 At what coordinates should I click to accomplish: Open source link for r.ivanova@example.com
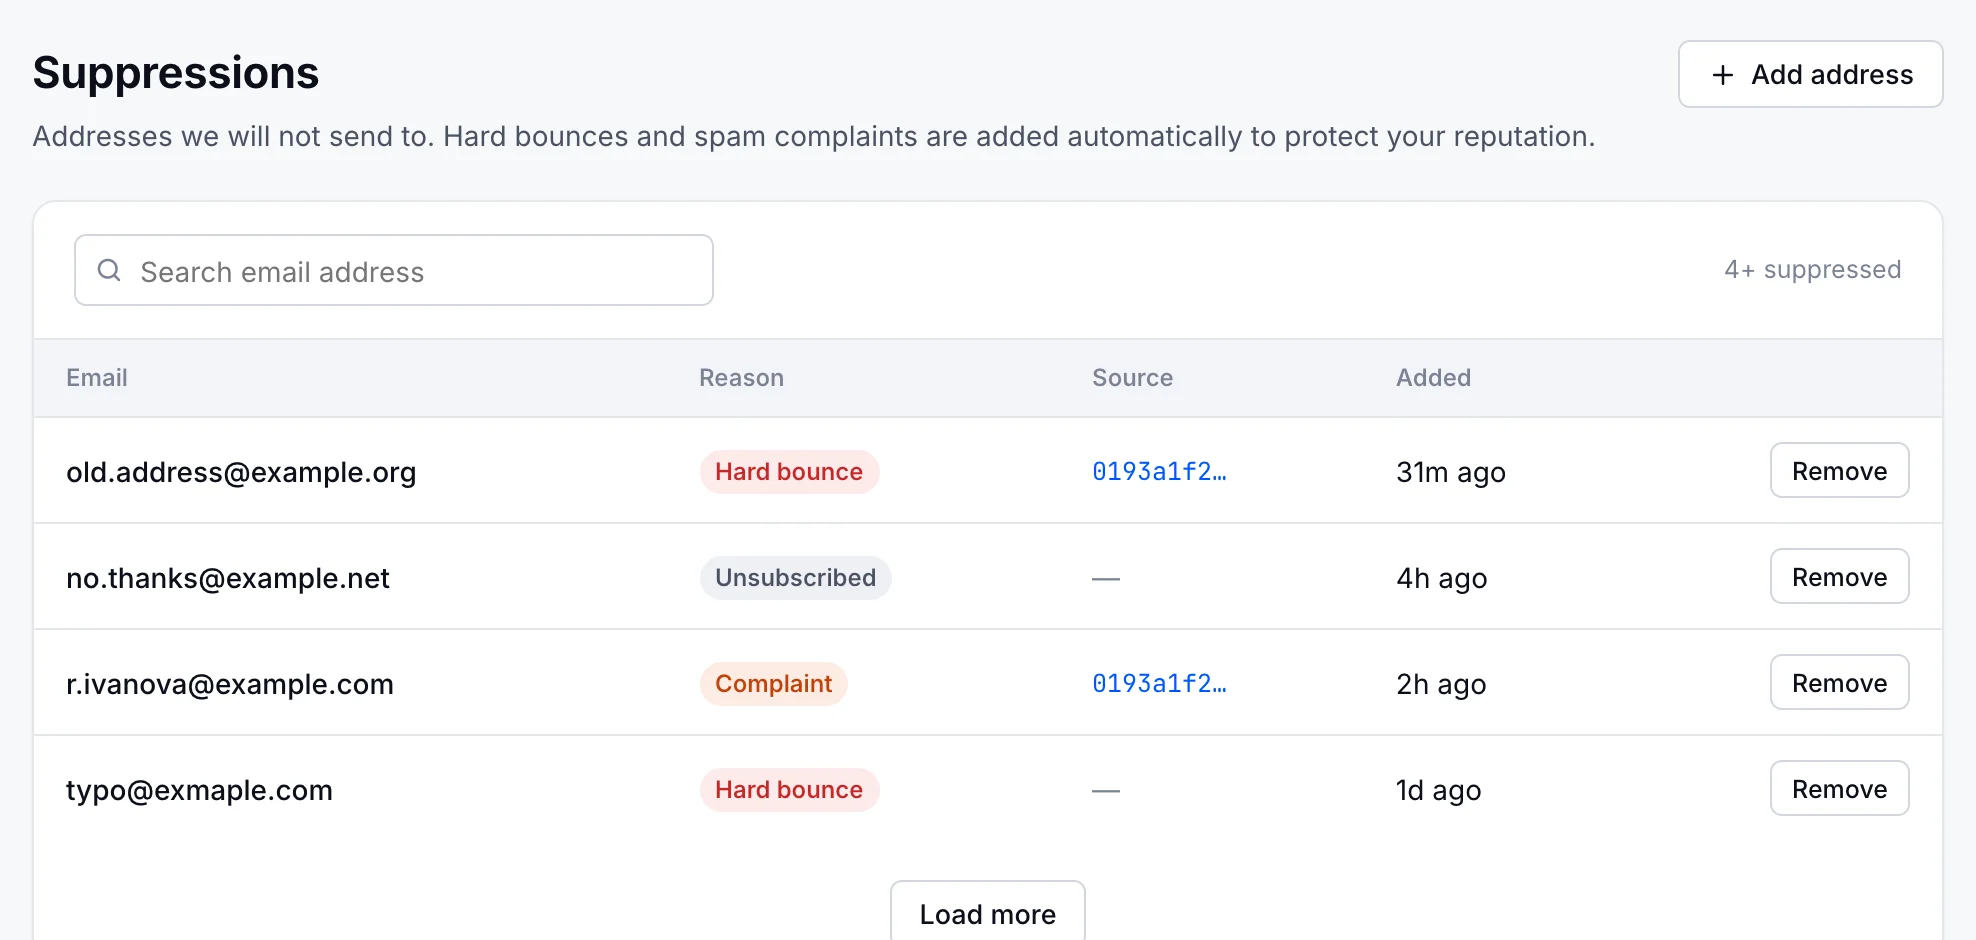(x=1159, y=683)
